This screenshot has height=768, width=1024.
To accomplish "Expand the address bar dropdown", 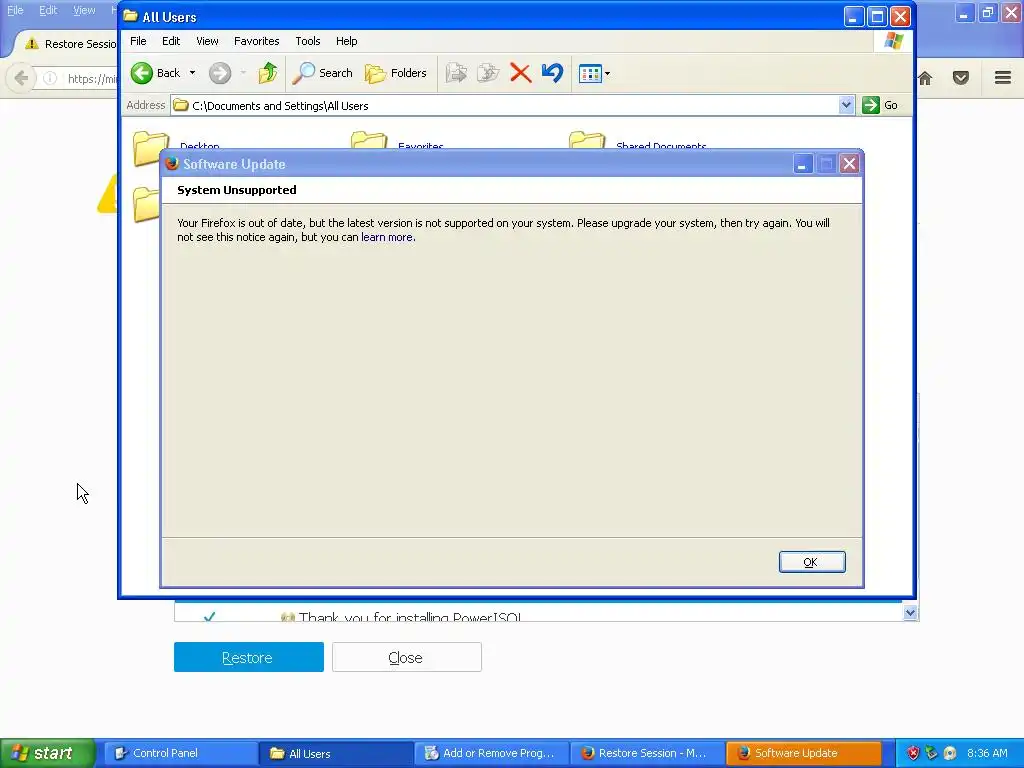I will 846,105.
